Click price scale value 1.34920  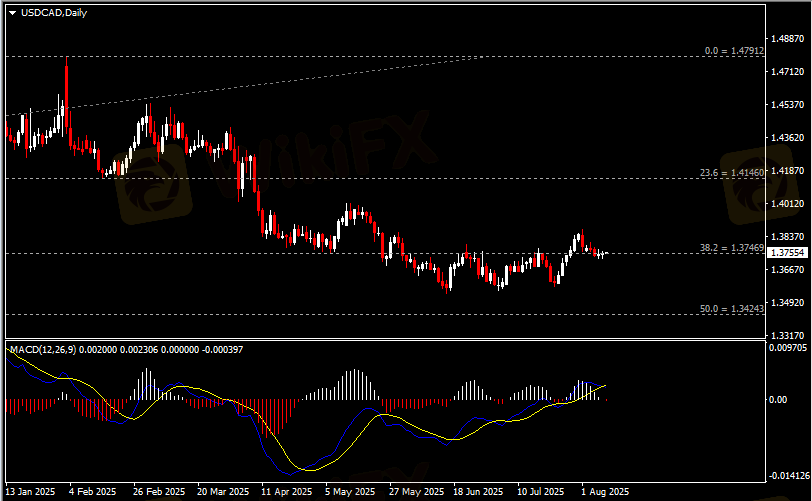(x=787, y=303)
